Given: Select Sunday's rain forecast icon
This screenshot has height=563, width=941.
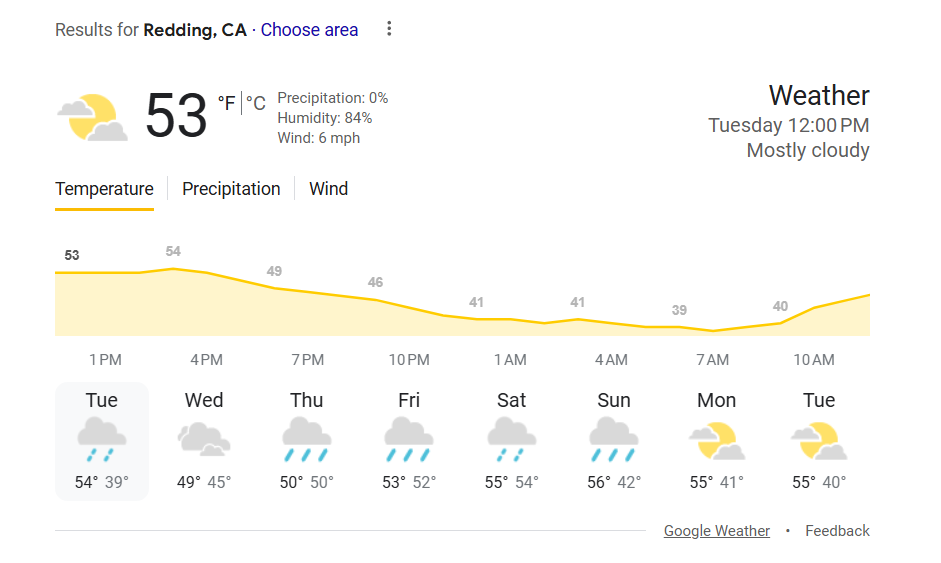Looking at the screenshot, I should [614, 440].
